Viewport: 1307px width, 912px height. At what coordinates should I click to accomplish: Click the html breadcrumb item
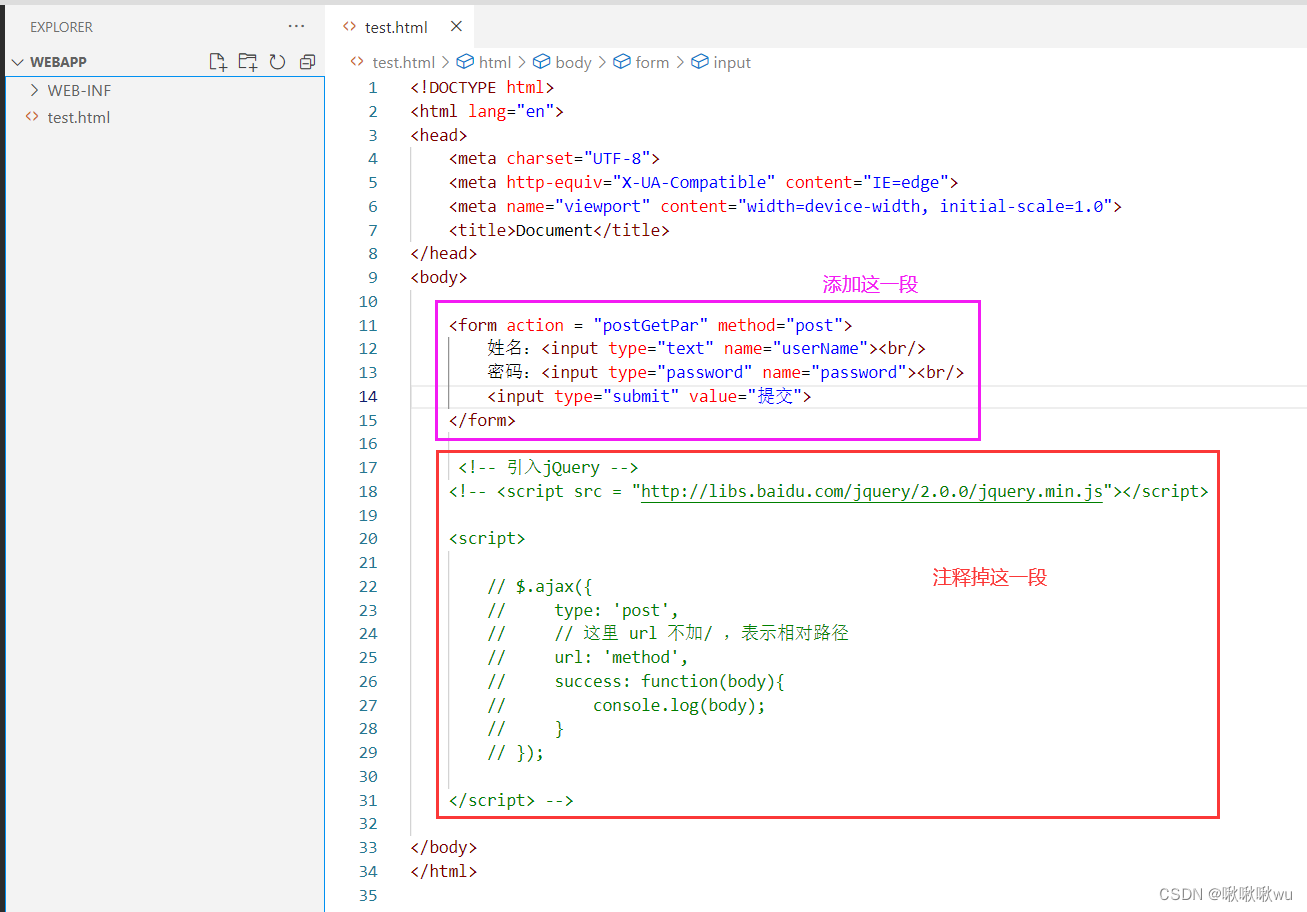coord(485,62)
